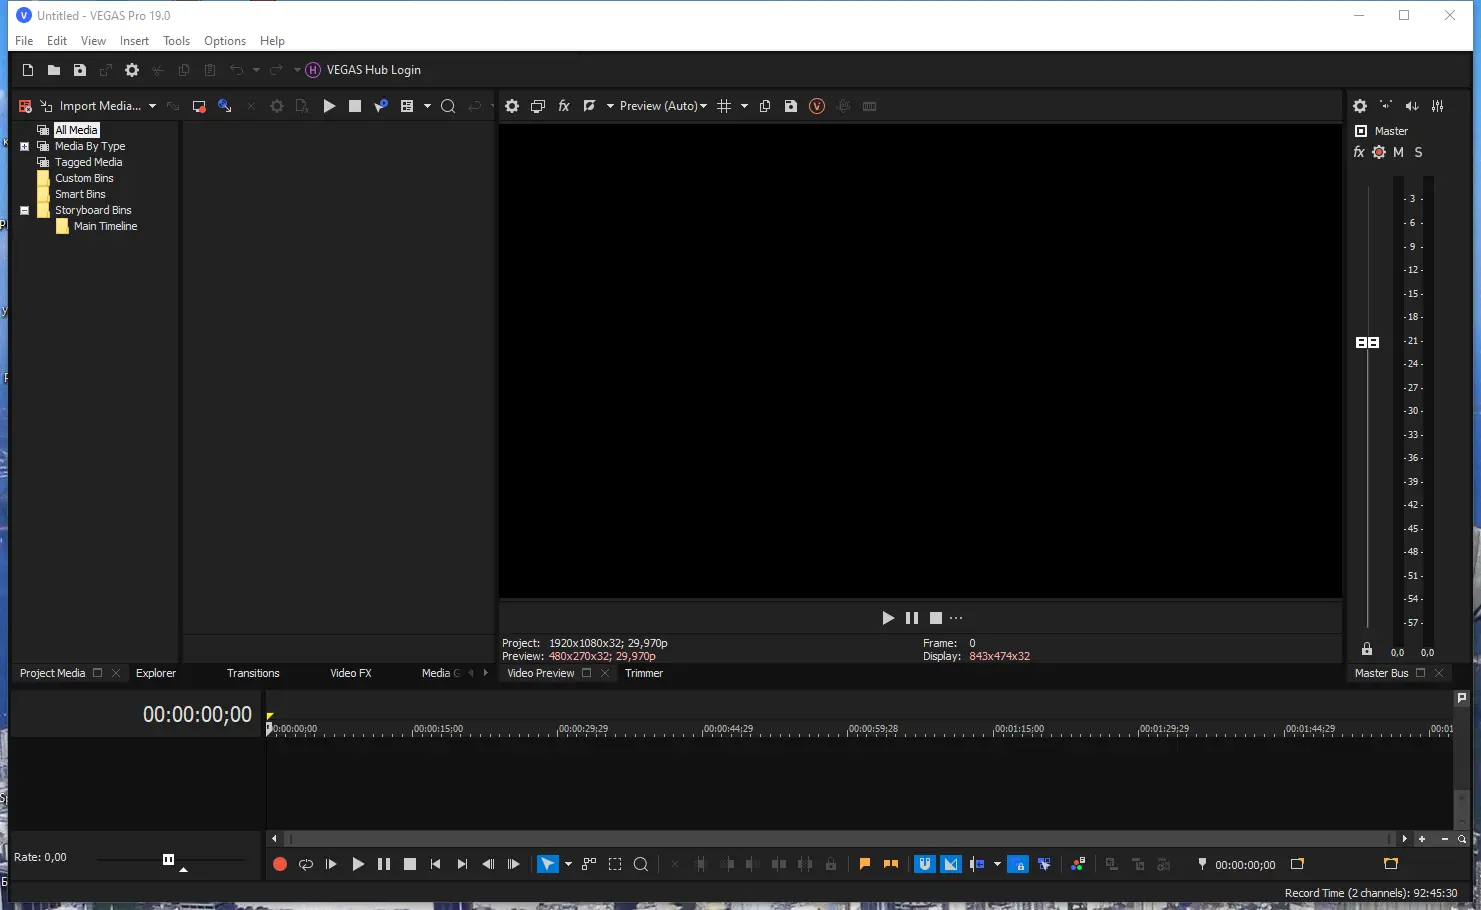Screen dimensions: 1481x910
Task: Collapse the Storyboard Bins tree node
Action: [x=24, y=210]
